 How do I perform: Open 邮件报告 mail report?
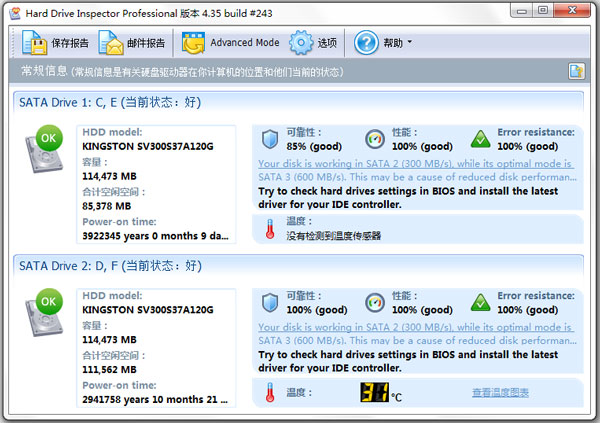click(x=111, y=44)
